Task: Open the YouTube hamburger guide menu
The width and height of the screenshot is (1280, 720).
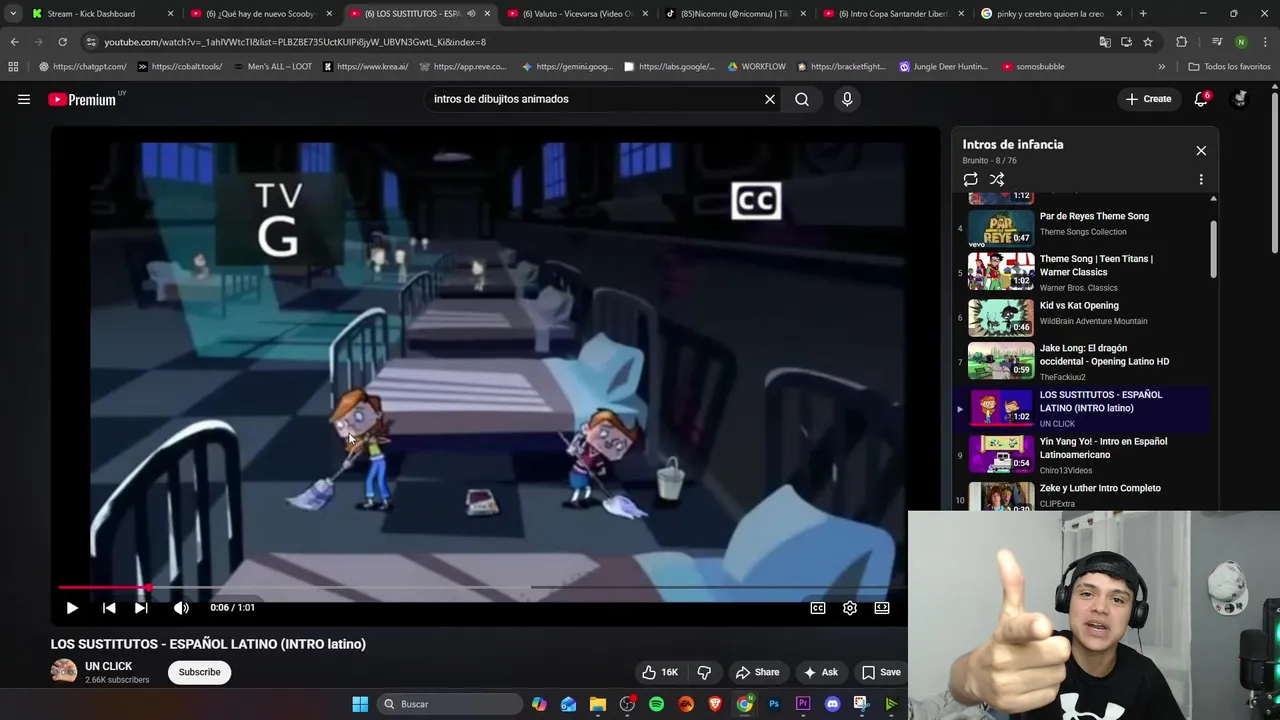Action: (x=24, y=99)
